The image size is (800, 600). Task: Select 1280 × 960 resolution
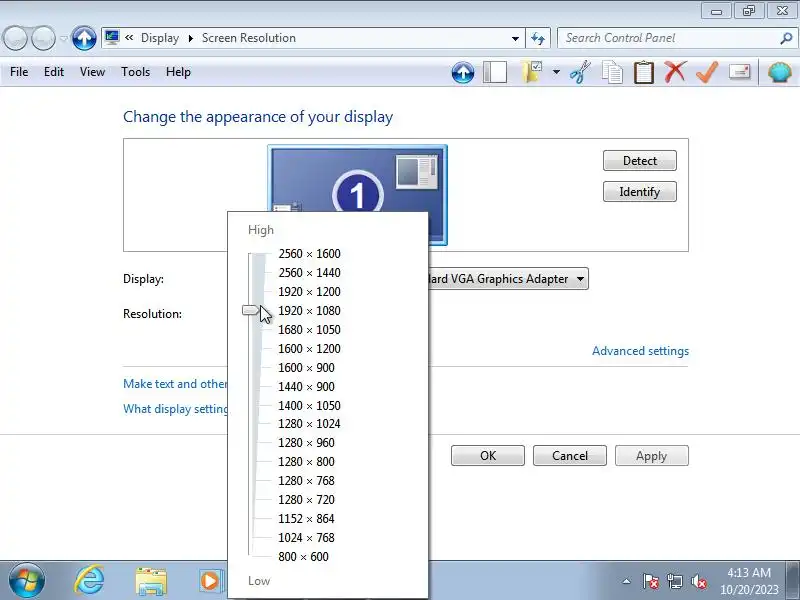click(306, 442)
